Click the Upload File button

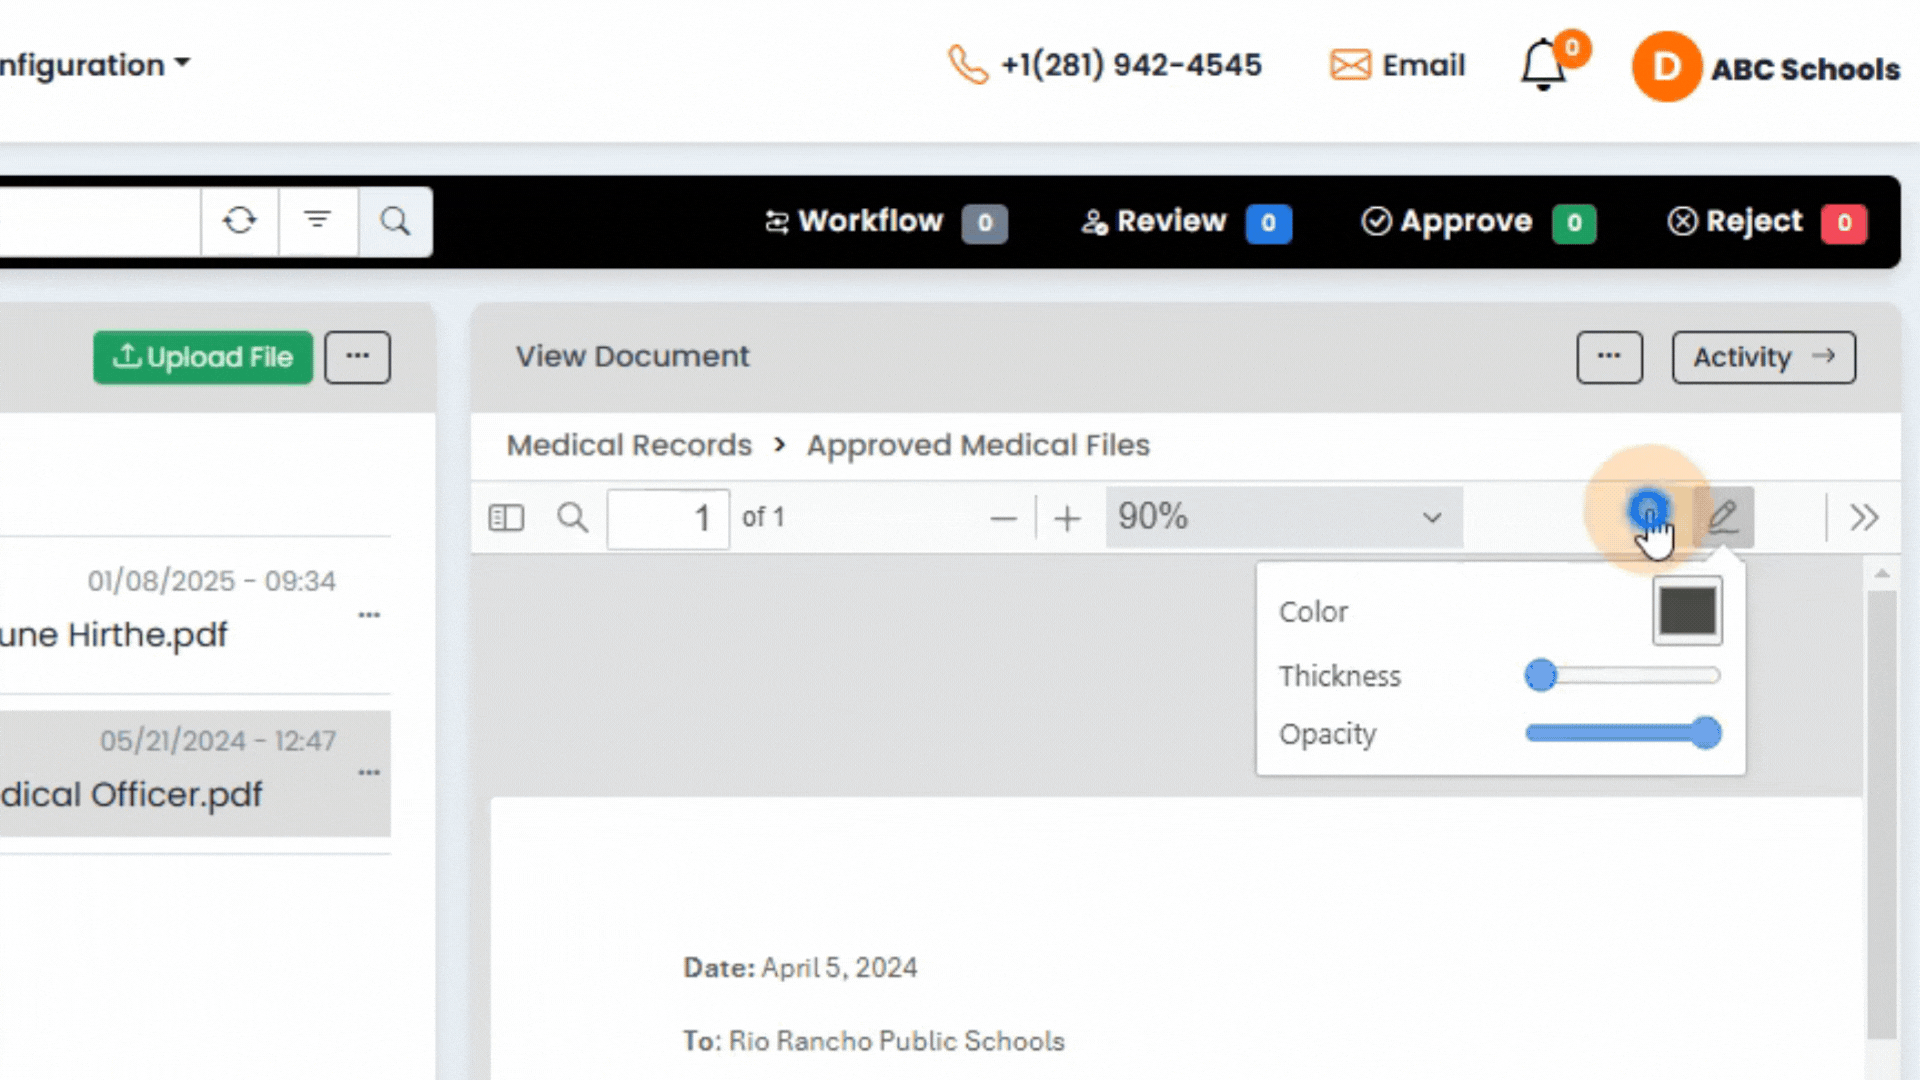click(203, 358)
